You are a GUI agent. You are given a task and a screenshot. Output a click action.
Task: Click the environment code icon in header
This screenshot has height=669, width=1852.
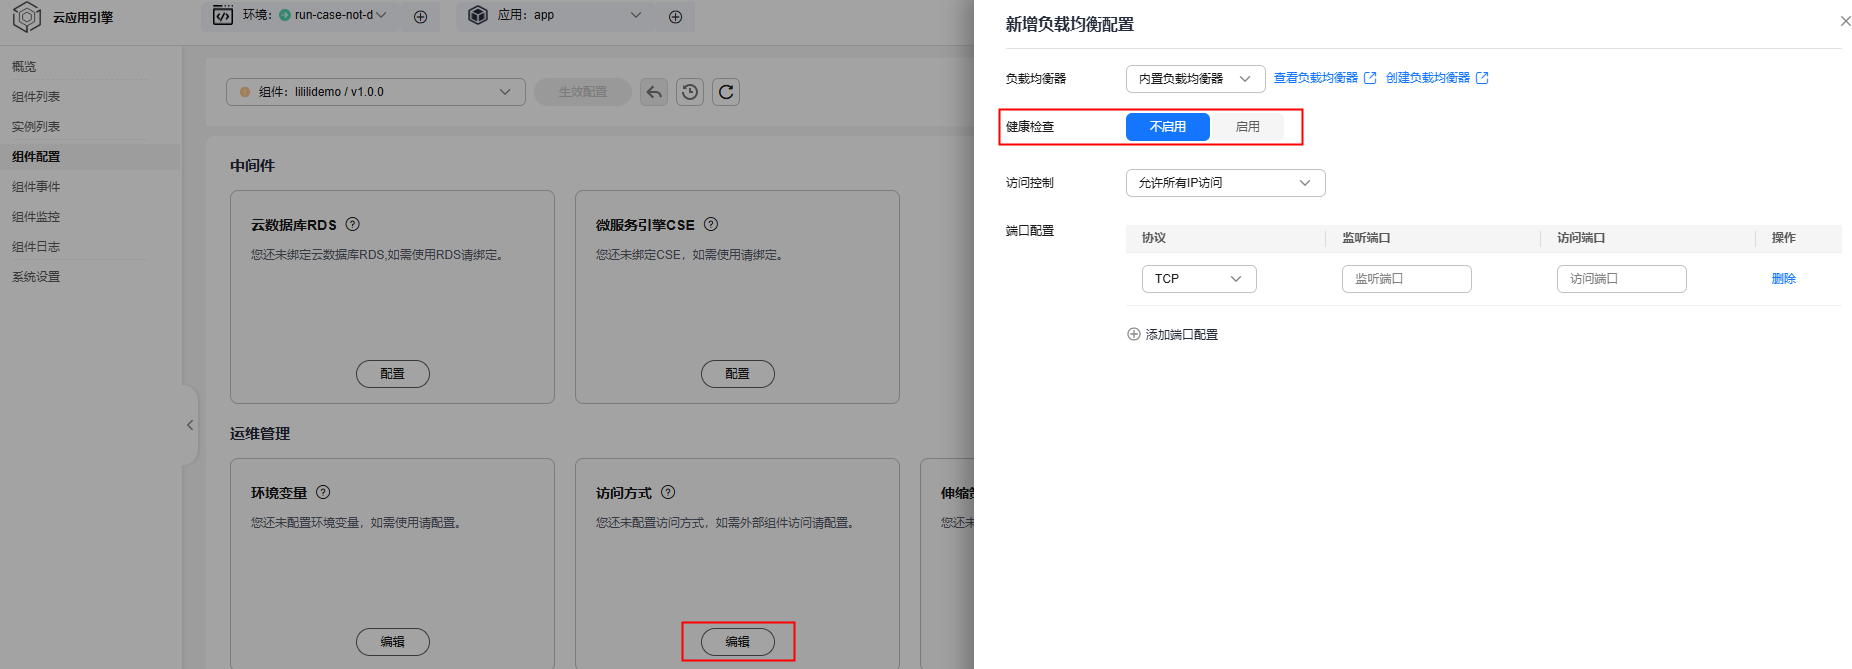coord(223,15)
